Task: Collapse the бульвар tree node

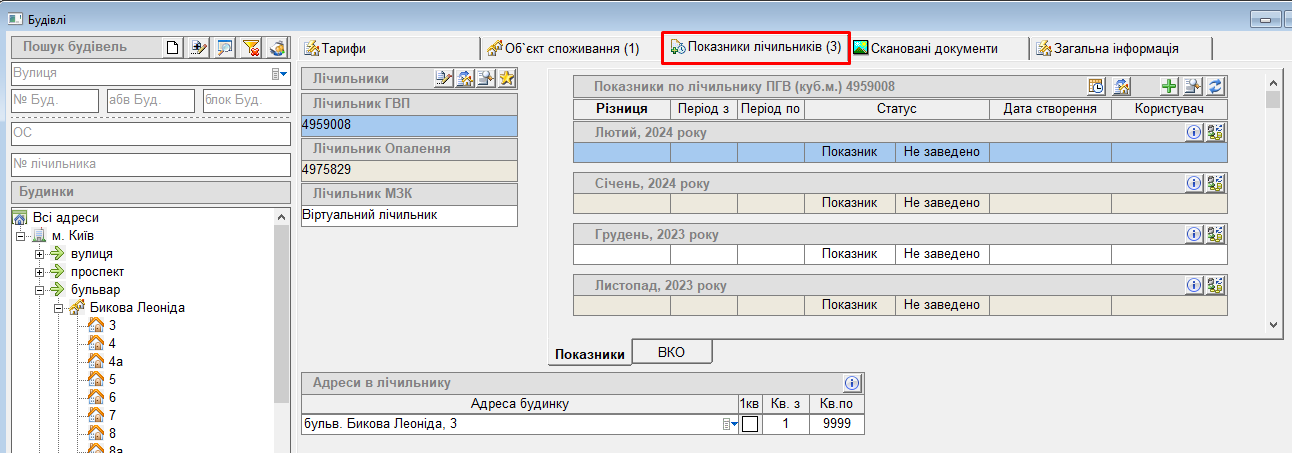Action: 40,290
